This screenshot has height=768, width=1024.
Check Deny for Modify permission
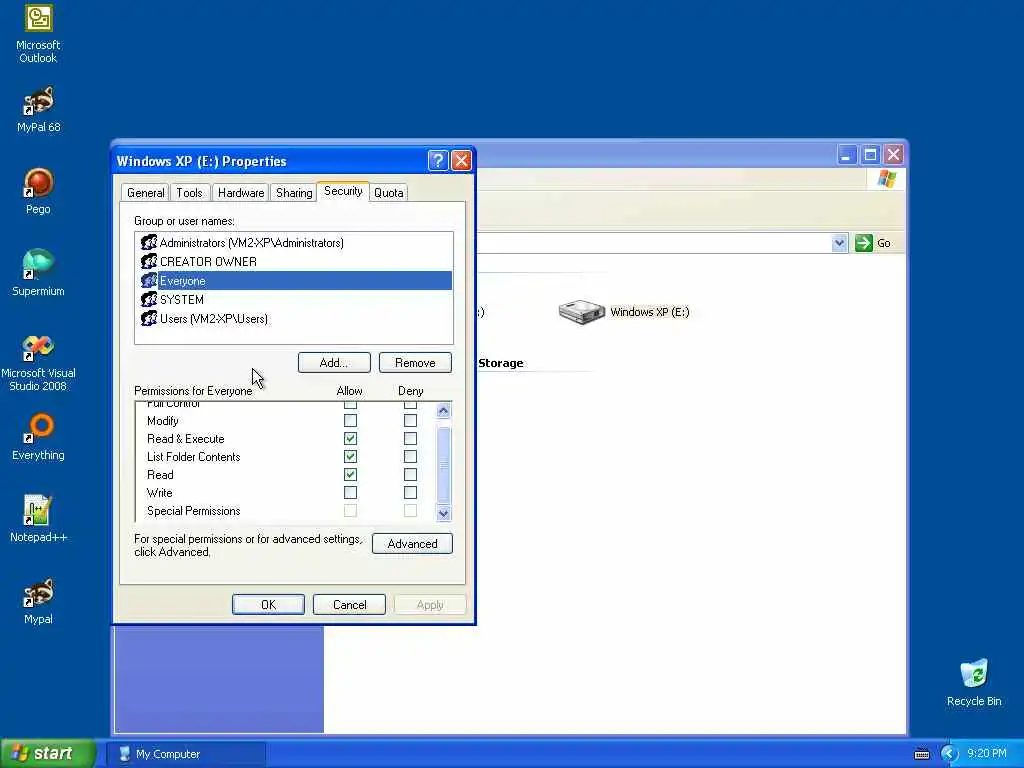pos(410,421)
